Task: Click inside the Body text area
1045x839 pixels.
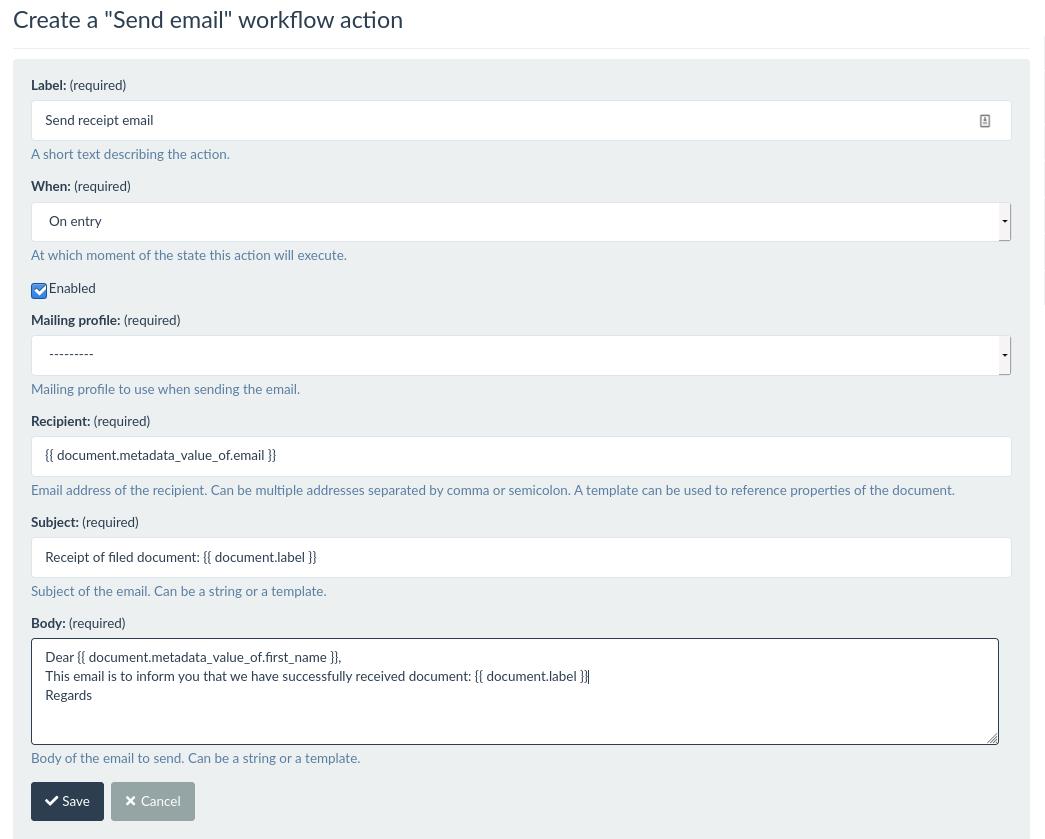Action: coord(515,691)
